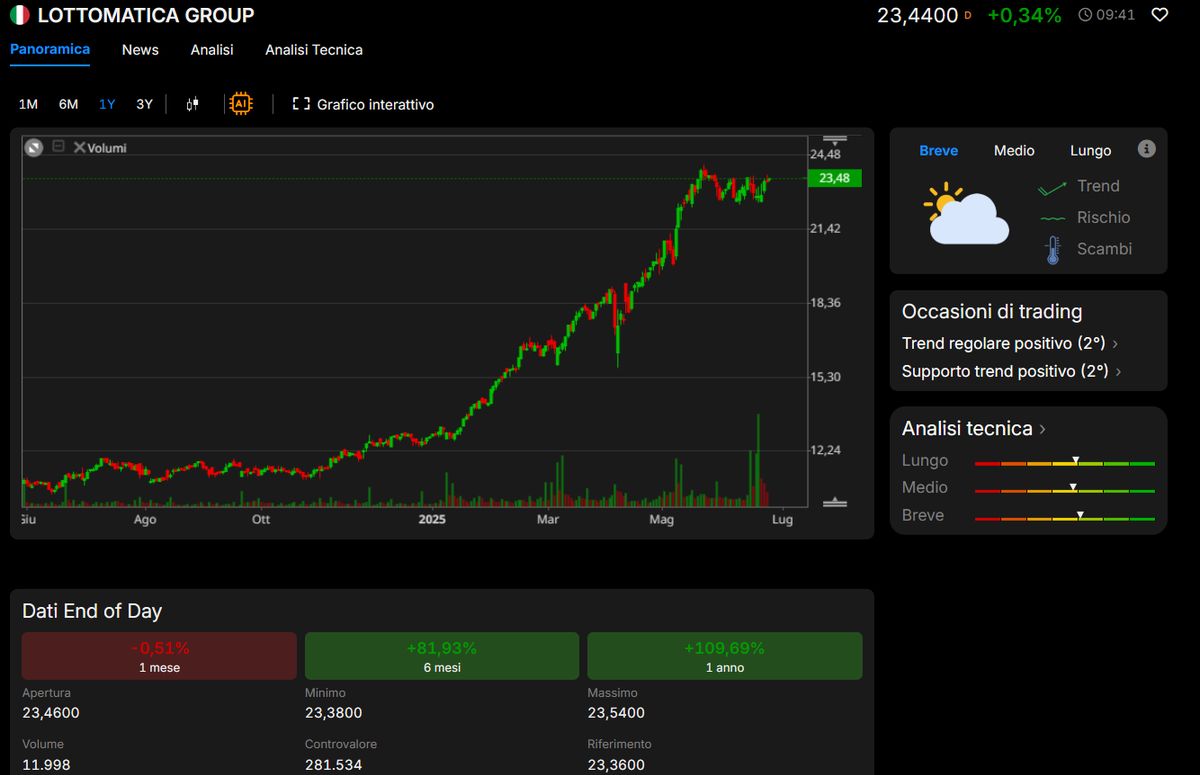The image size is (1200, 775).
Task: Switch to the Medio horizon tab
Action: [1014, 150]
